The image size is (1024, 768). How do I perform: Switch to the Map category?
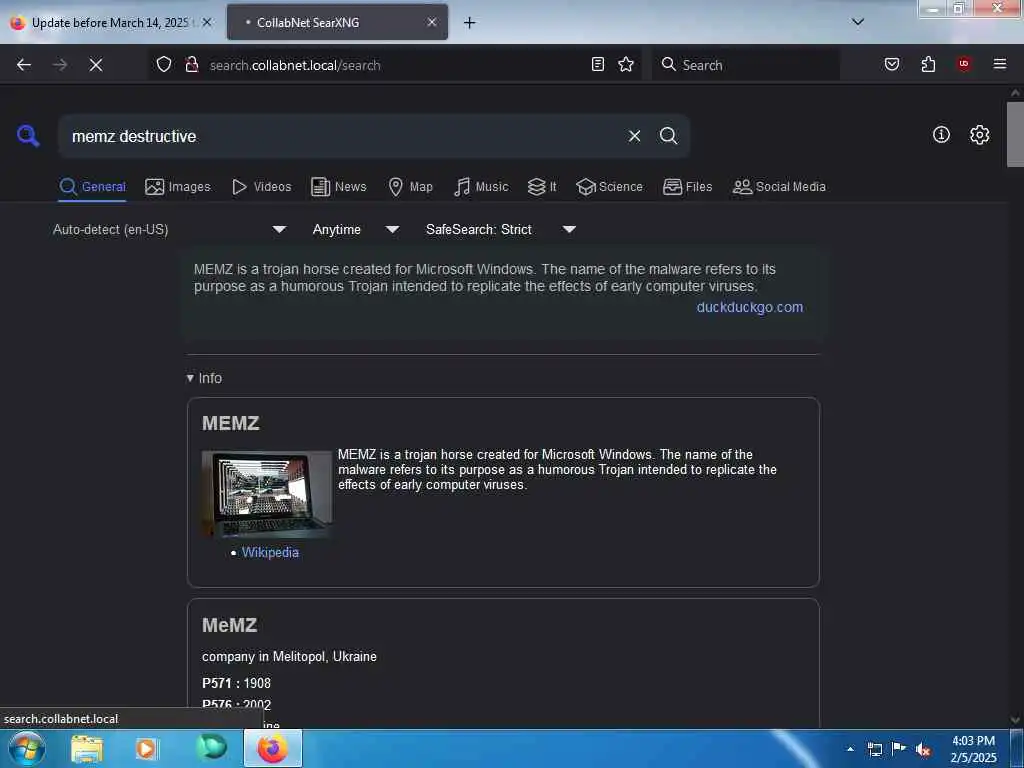(410, 187)
